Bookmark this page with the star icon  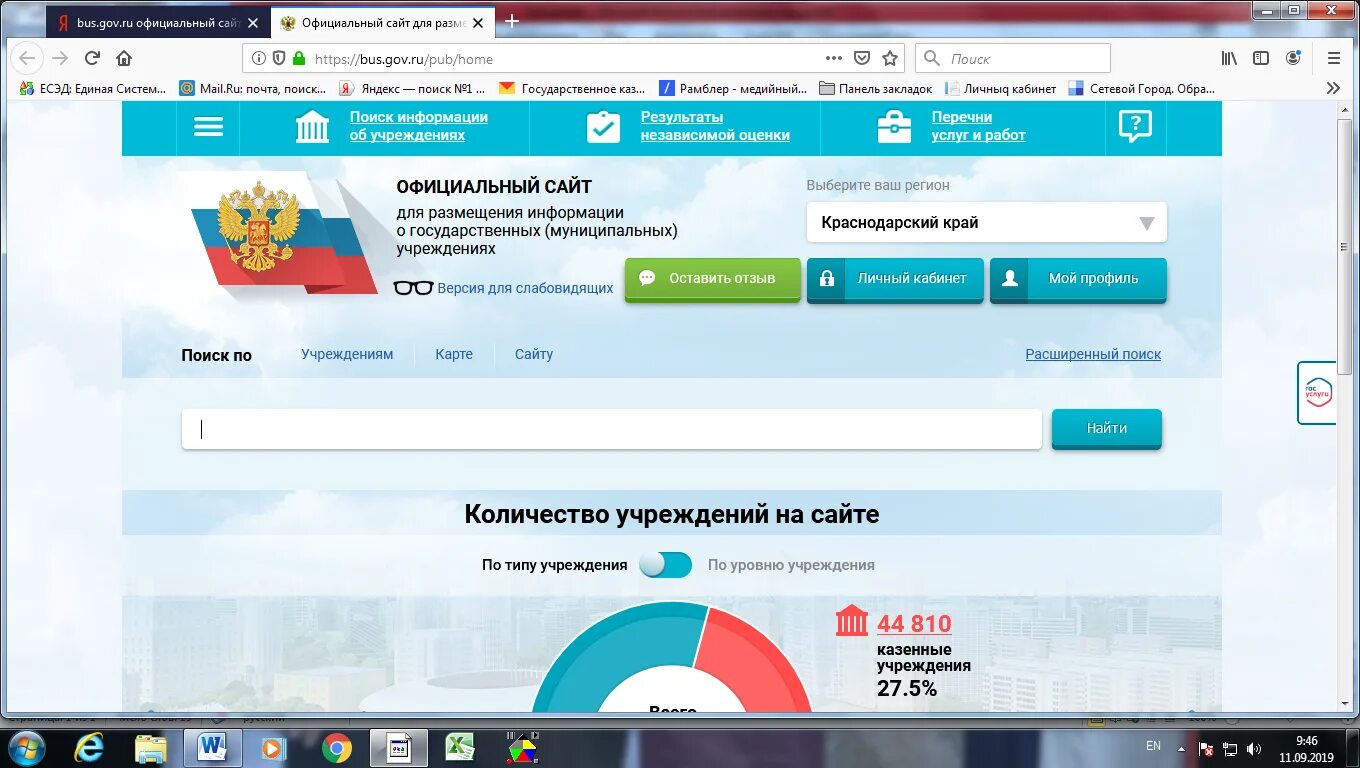(x=889, y=58)
